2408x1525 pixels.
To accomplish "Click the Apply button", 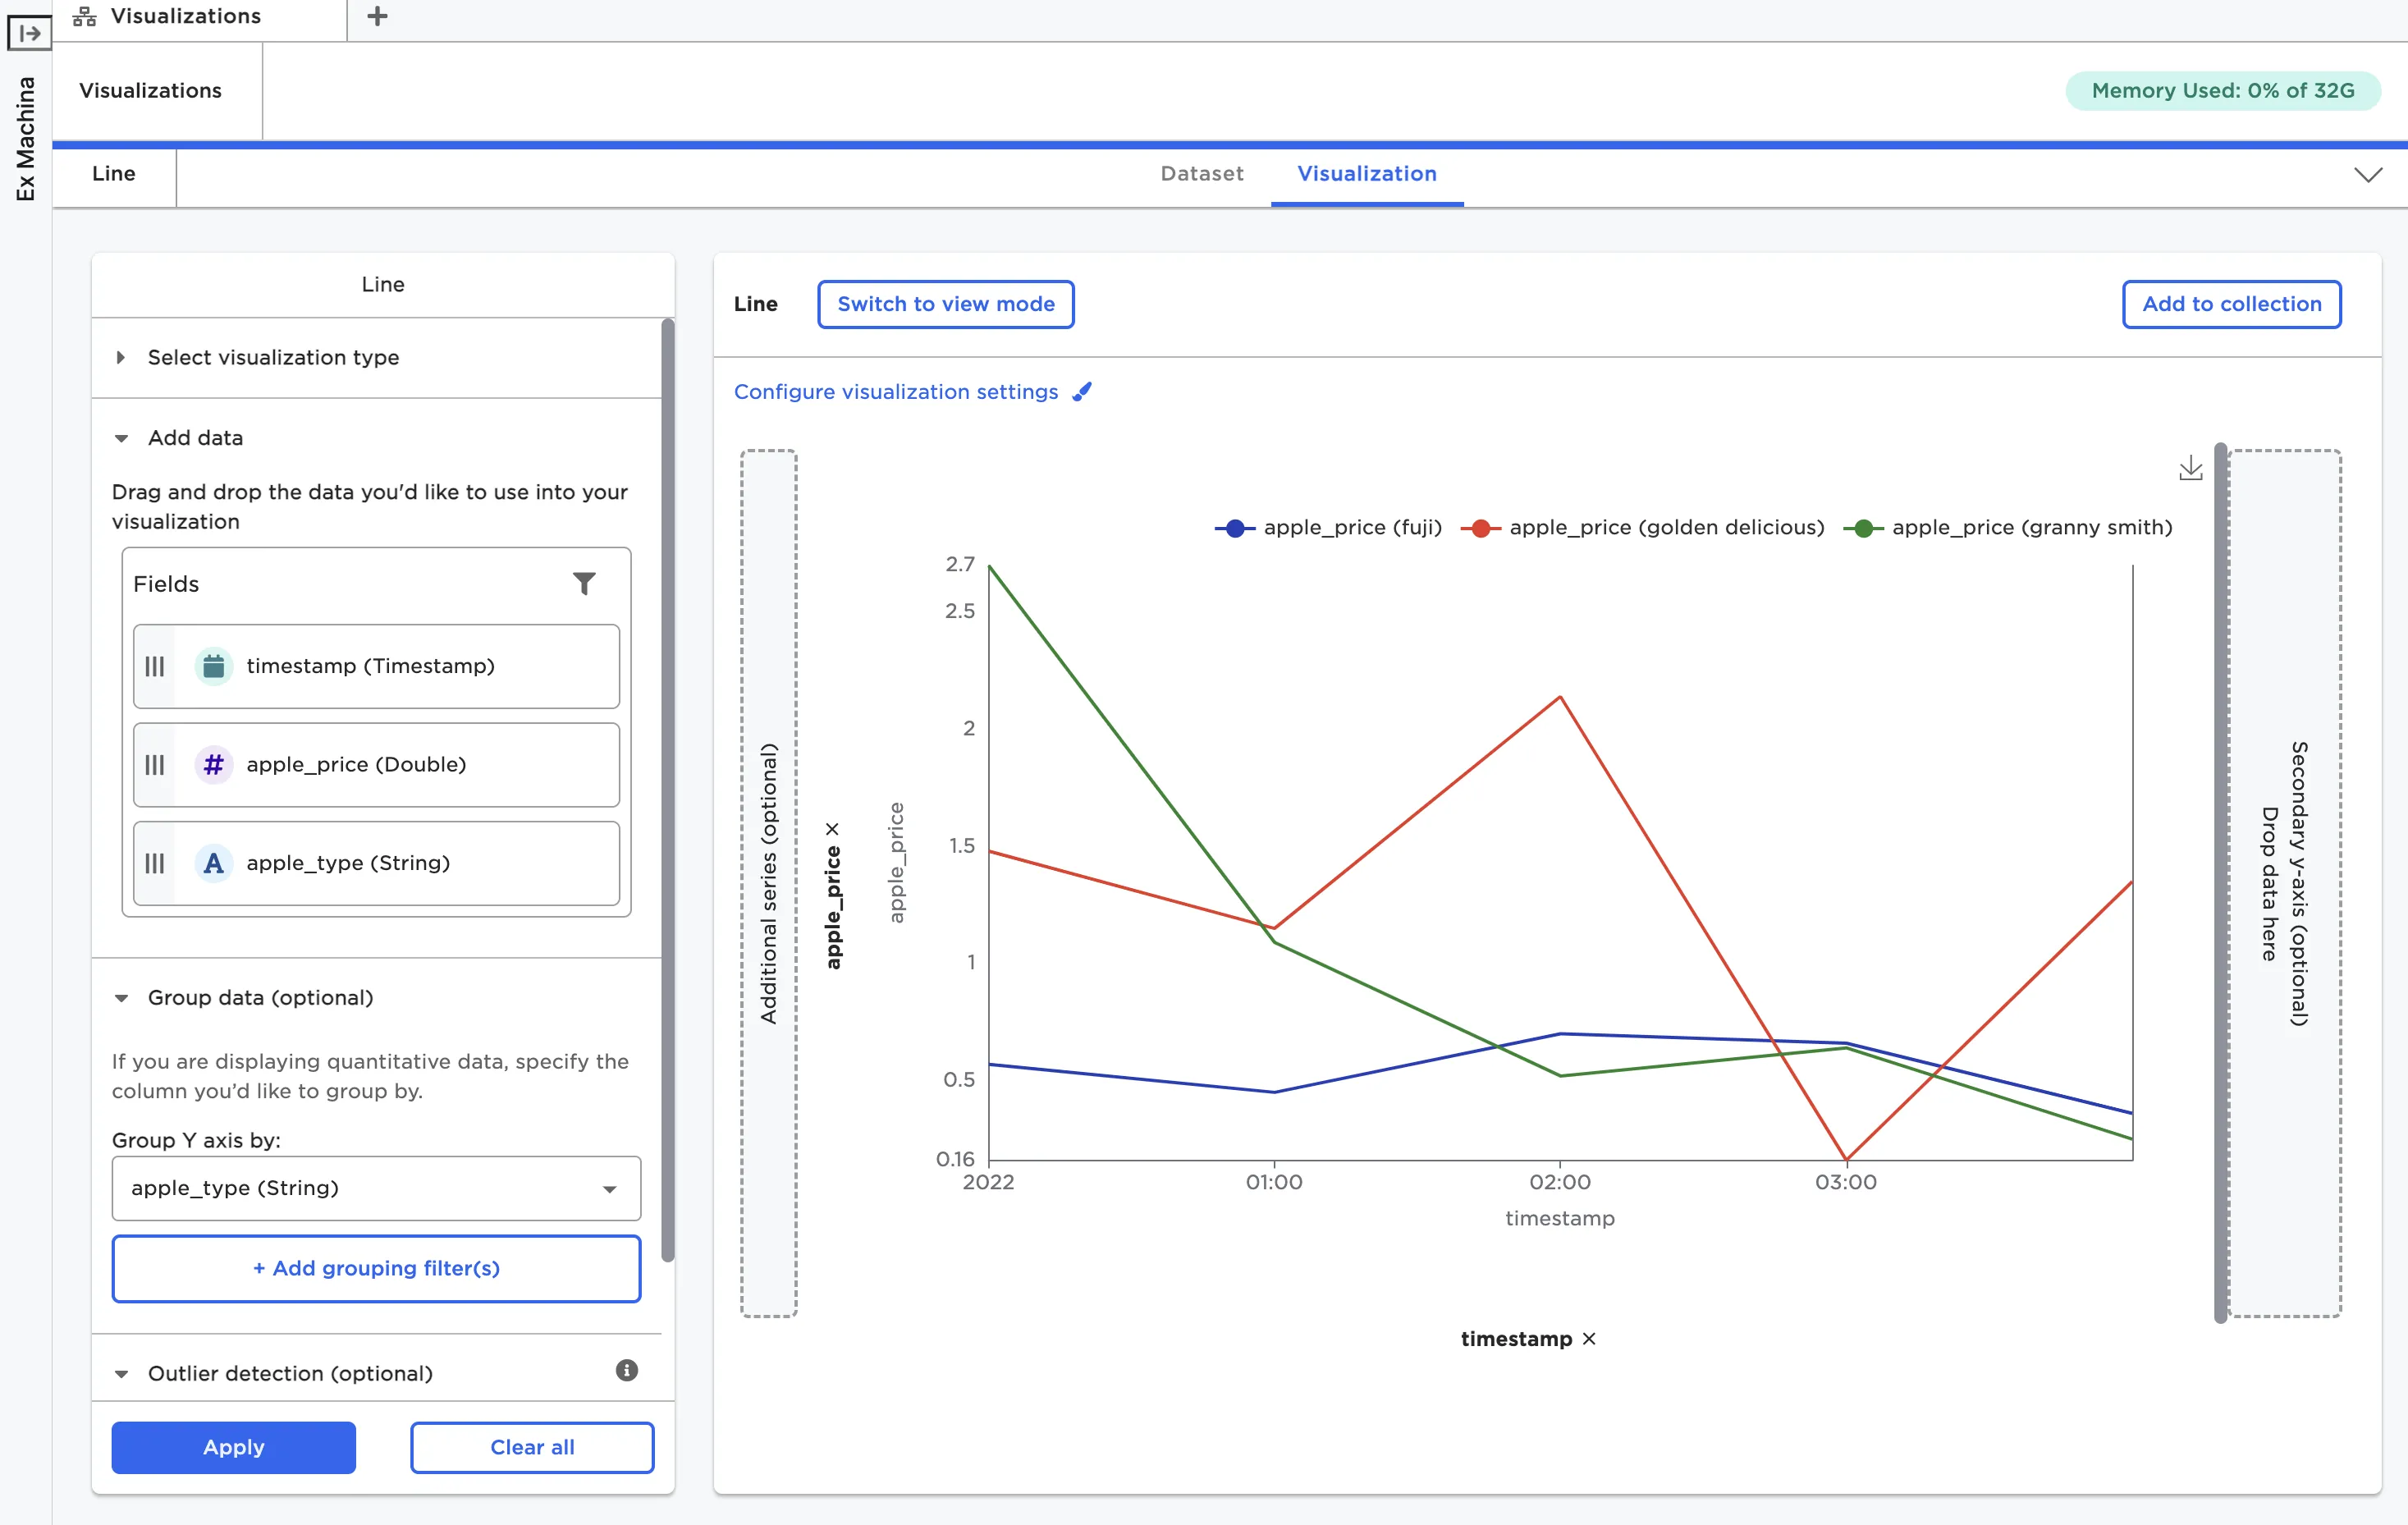I will point(233,1447).
